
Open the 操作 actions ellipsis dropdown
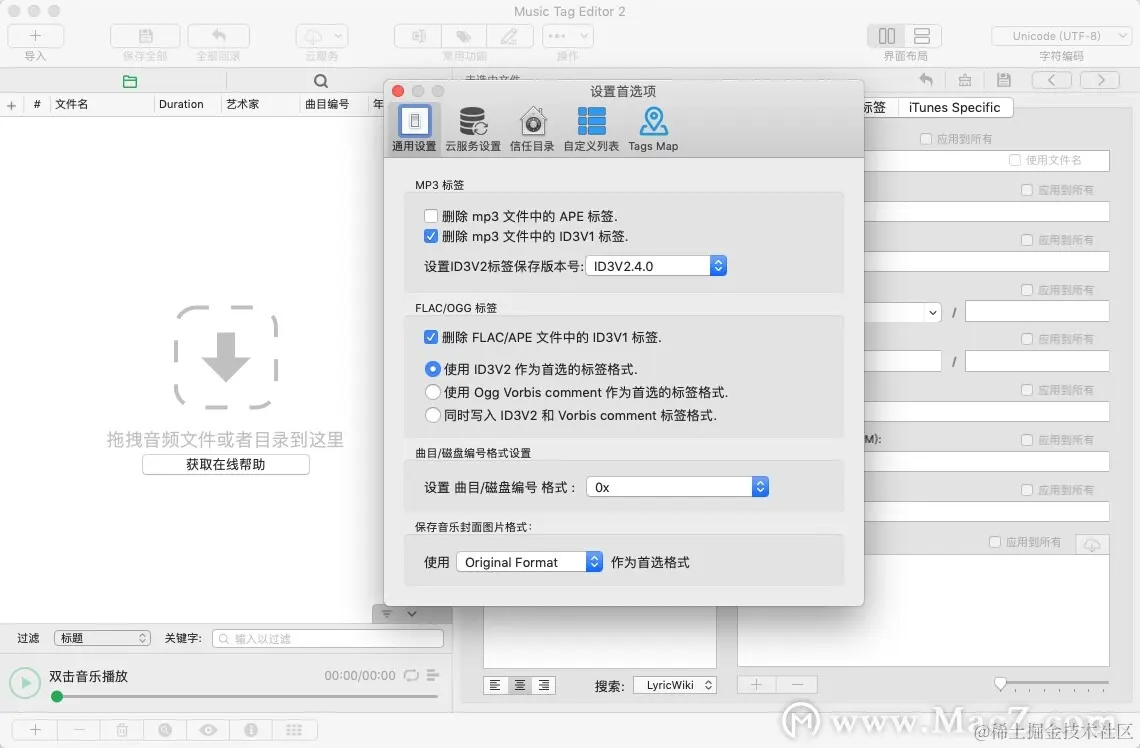click(567, 36)
